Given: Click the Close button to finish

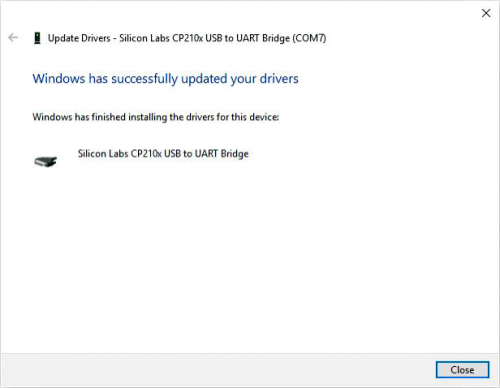Looking at the screenshot, I should click(x=462, y=370).
